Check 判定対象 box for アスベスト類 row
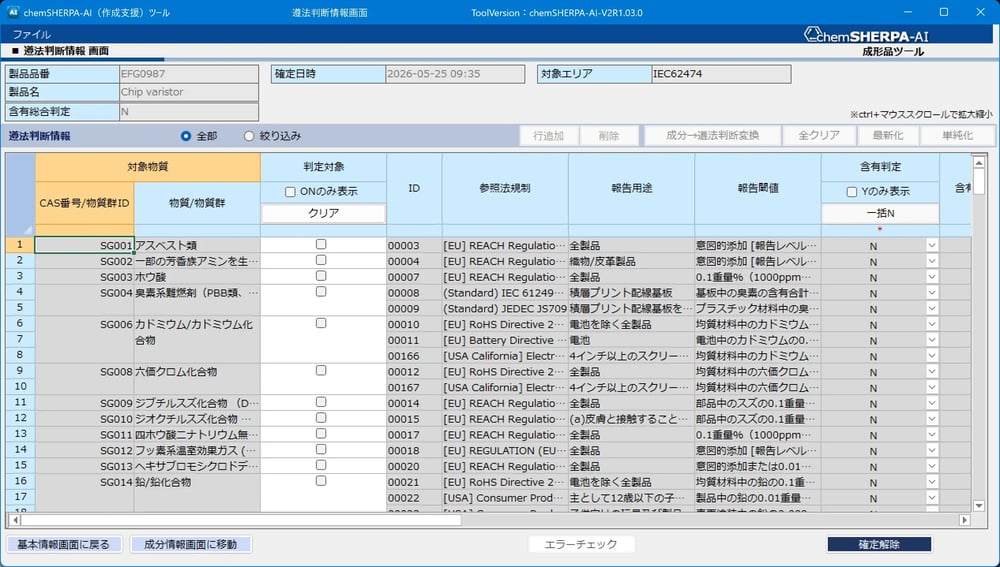The image size is (1000, 567). tap(321, 244)
